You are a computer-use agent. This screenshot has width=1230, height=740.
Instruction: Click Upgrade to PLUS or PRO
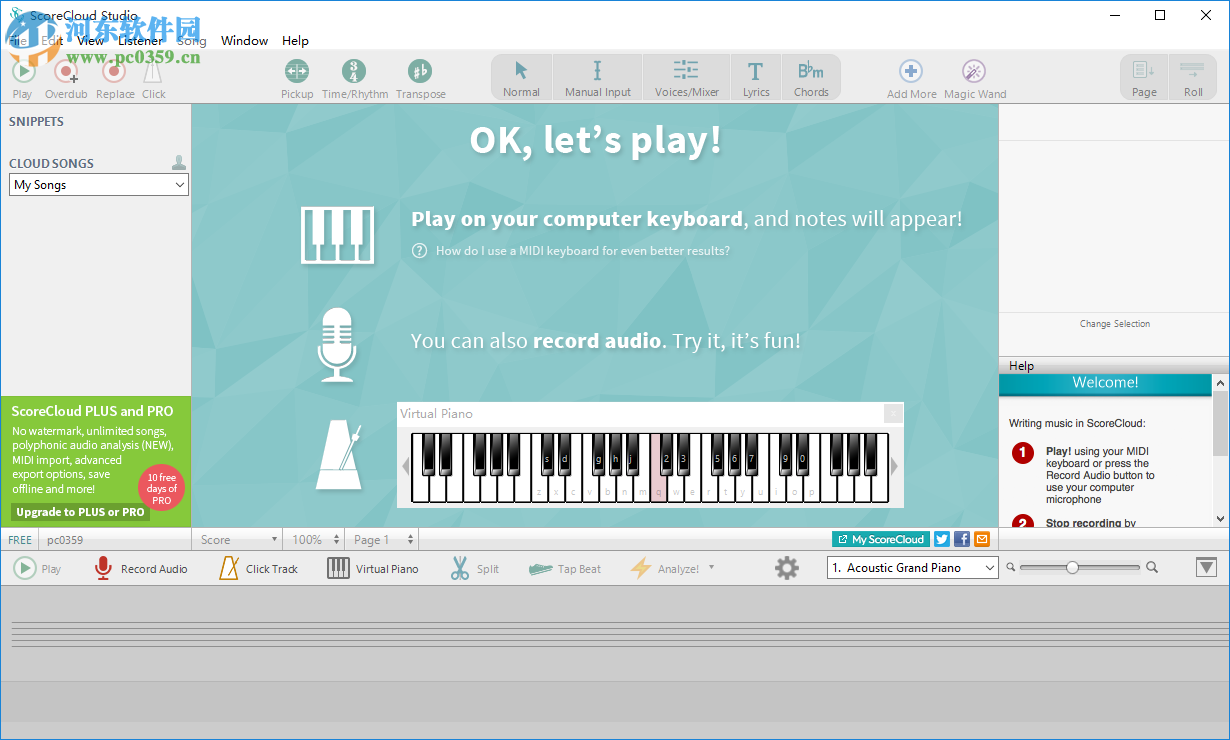tap(79, 511)
